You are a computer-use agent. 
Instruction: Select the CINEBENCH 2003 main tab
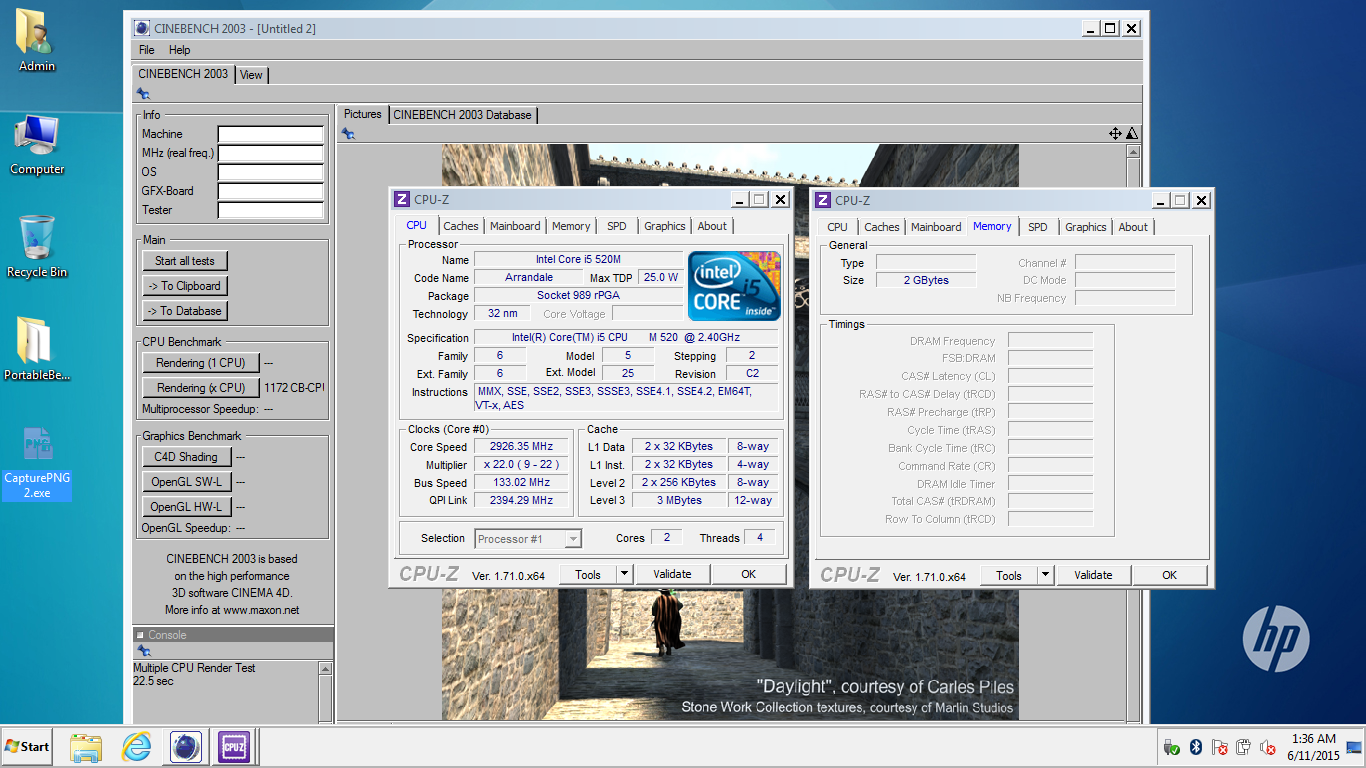tap(183, 74)
